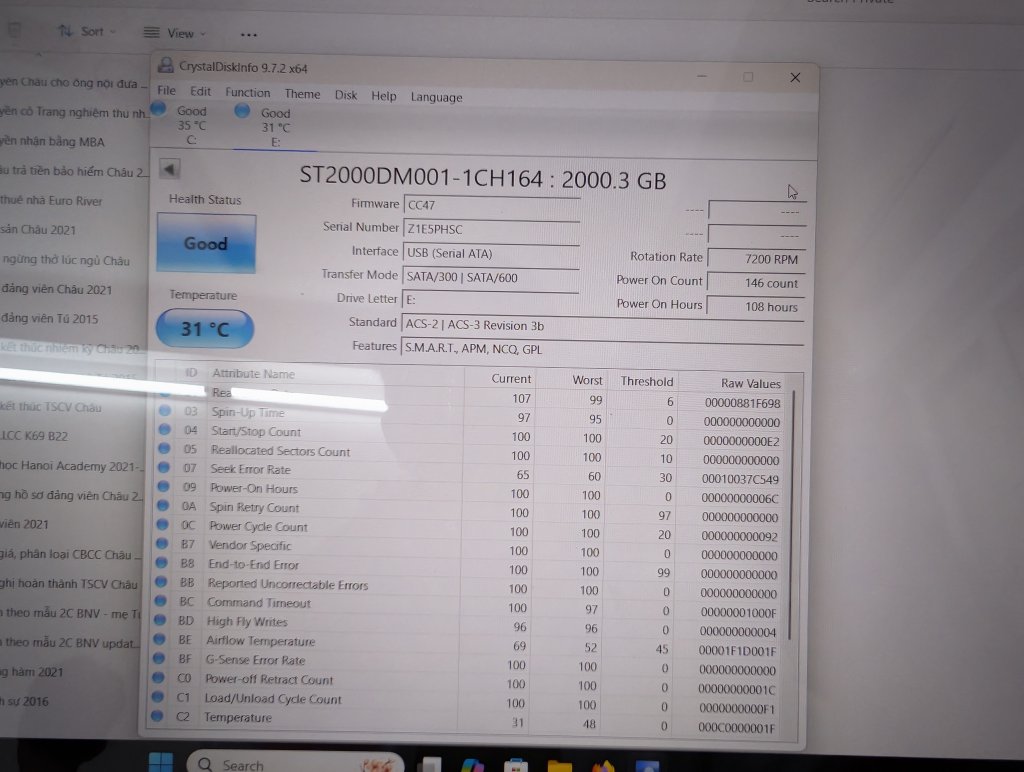The width and height of the screenshot is (1024, 772).
Task: Click the status dot for 05 Reallocated Sectors Count
Action: coord(164,448)
